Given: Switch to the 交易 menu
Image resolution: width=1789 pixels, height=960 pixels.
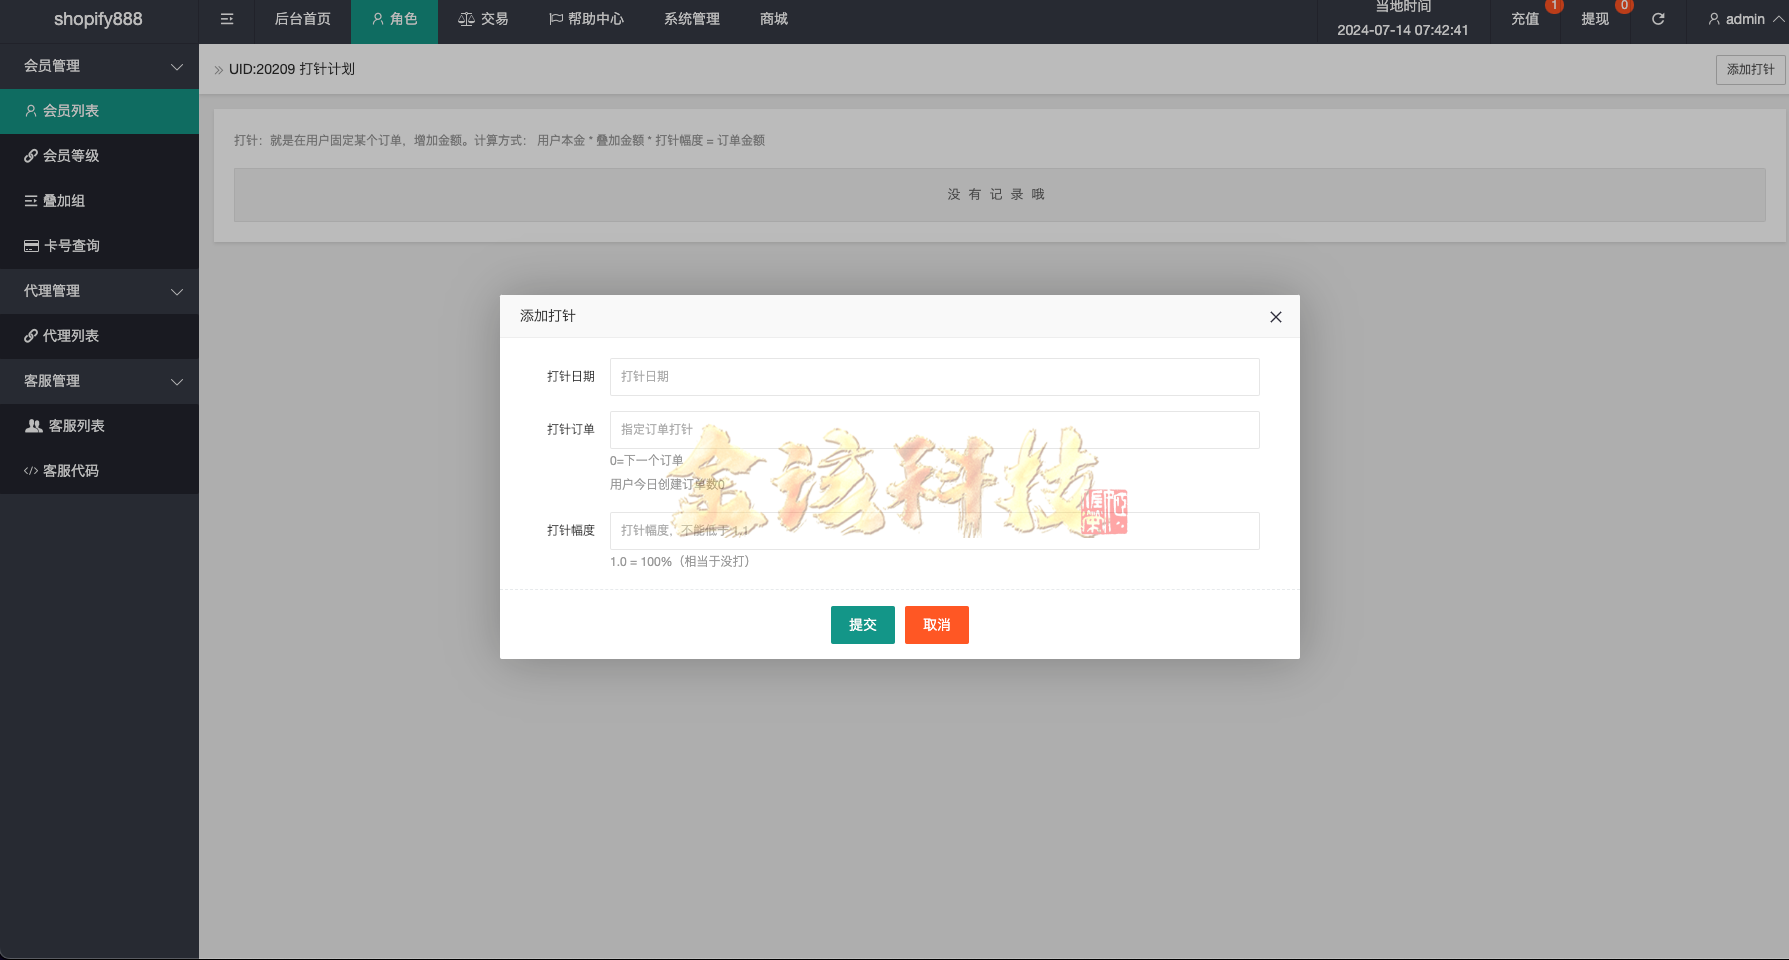Looking at the screenshot, I should [x=483, y=18].
